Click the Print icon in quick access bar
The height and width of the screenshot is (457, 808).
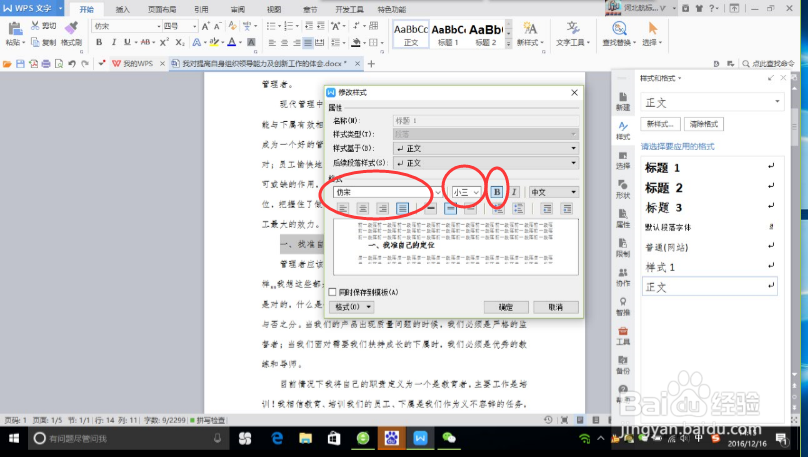tap(46, 64)
